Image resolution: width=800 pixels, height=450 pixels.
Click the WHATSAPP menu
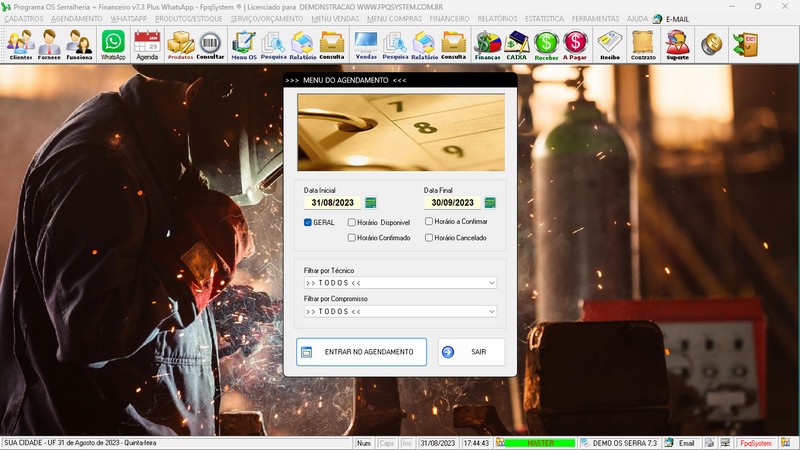[129, 19]
